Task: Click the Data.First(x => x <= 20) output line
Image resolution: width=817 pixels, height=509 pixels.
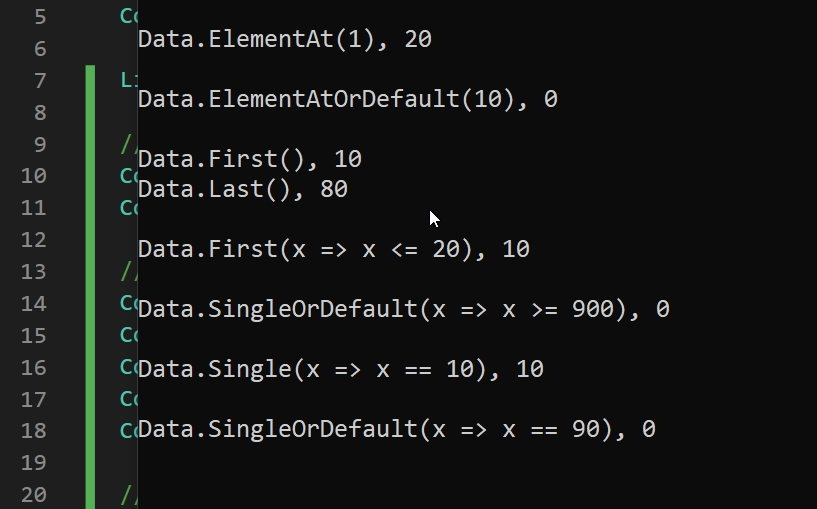Action: pyautogui.click(x=333, y=249)
